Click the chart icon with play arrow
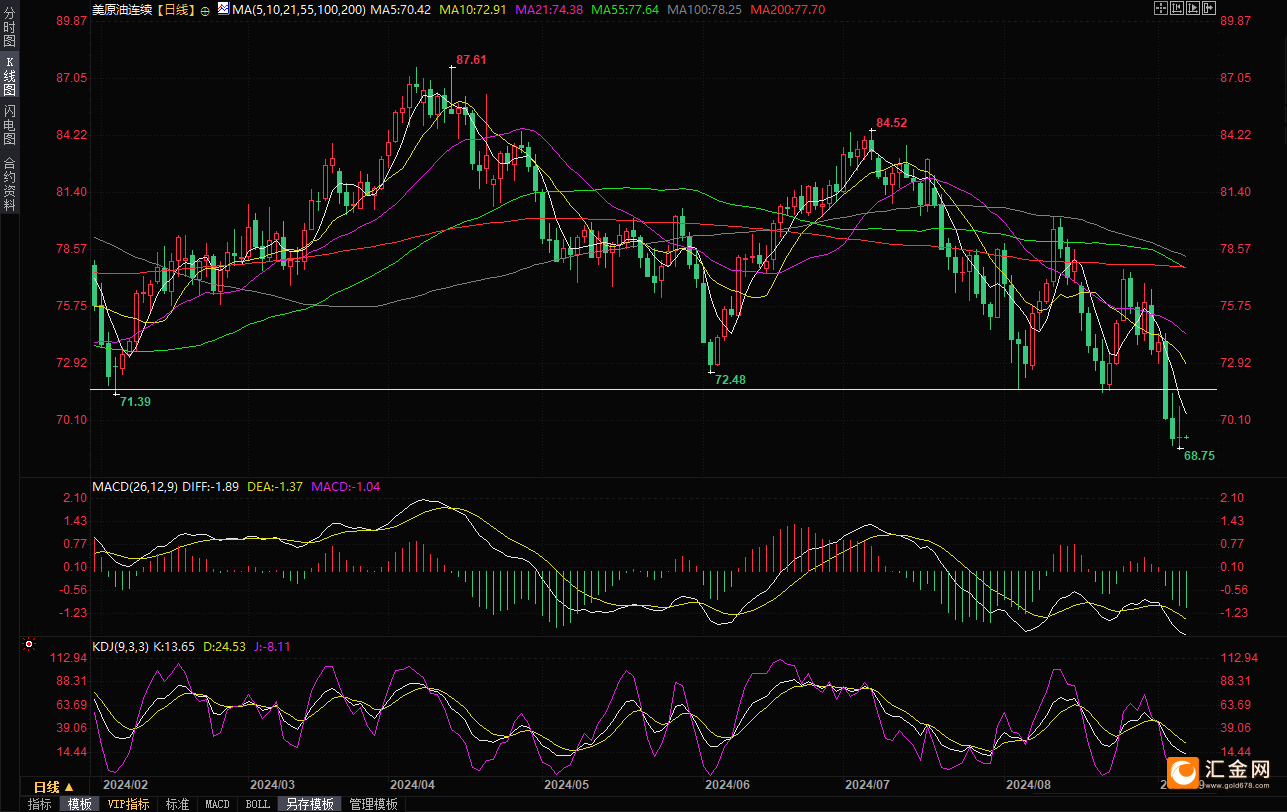This screenshot has height=812, width=1287. pos(1193,8)
